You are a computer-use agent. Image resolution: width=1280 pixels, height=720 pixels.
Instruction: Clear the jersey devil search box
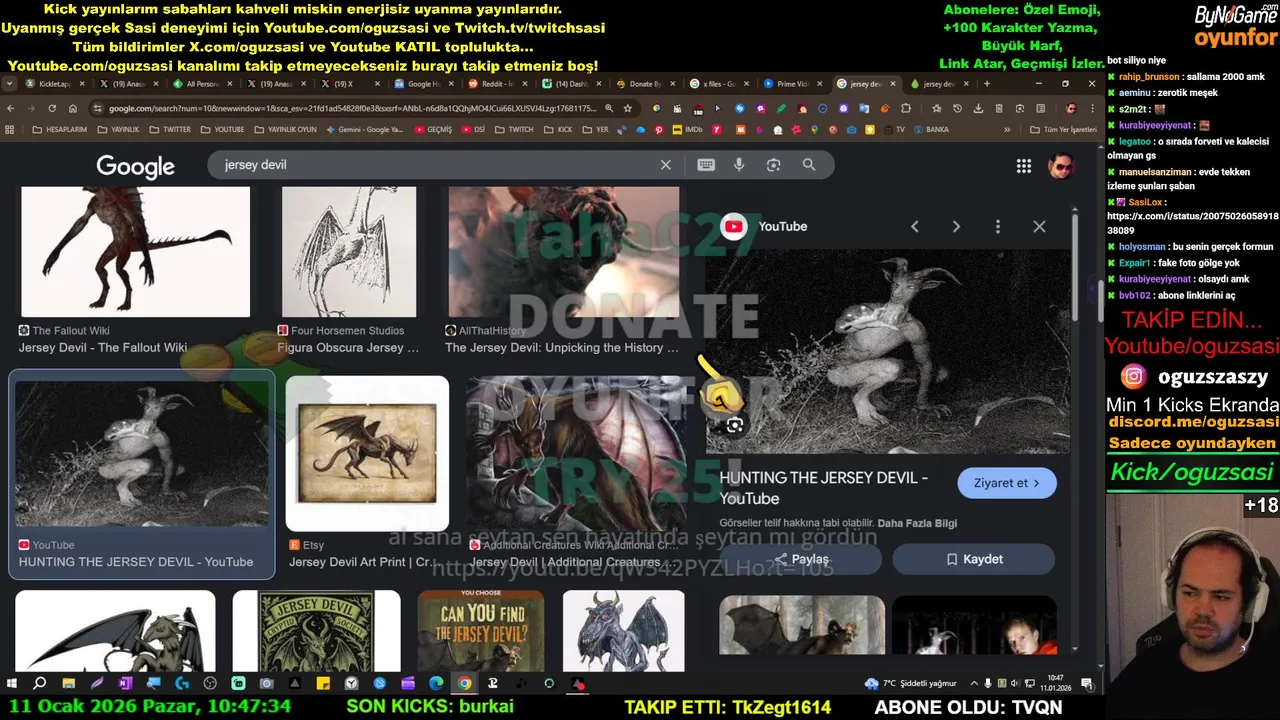666,165
